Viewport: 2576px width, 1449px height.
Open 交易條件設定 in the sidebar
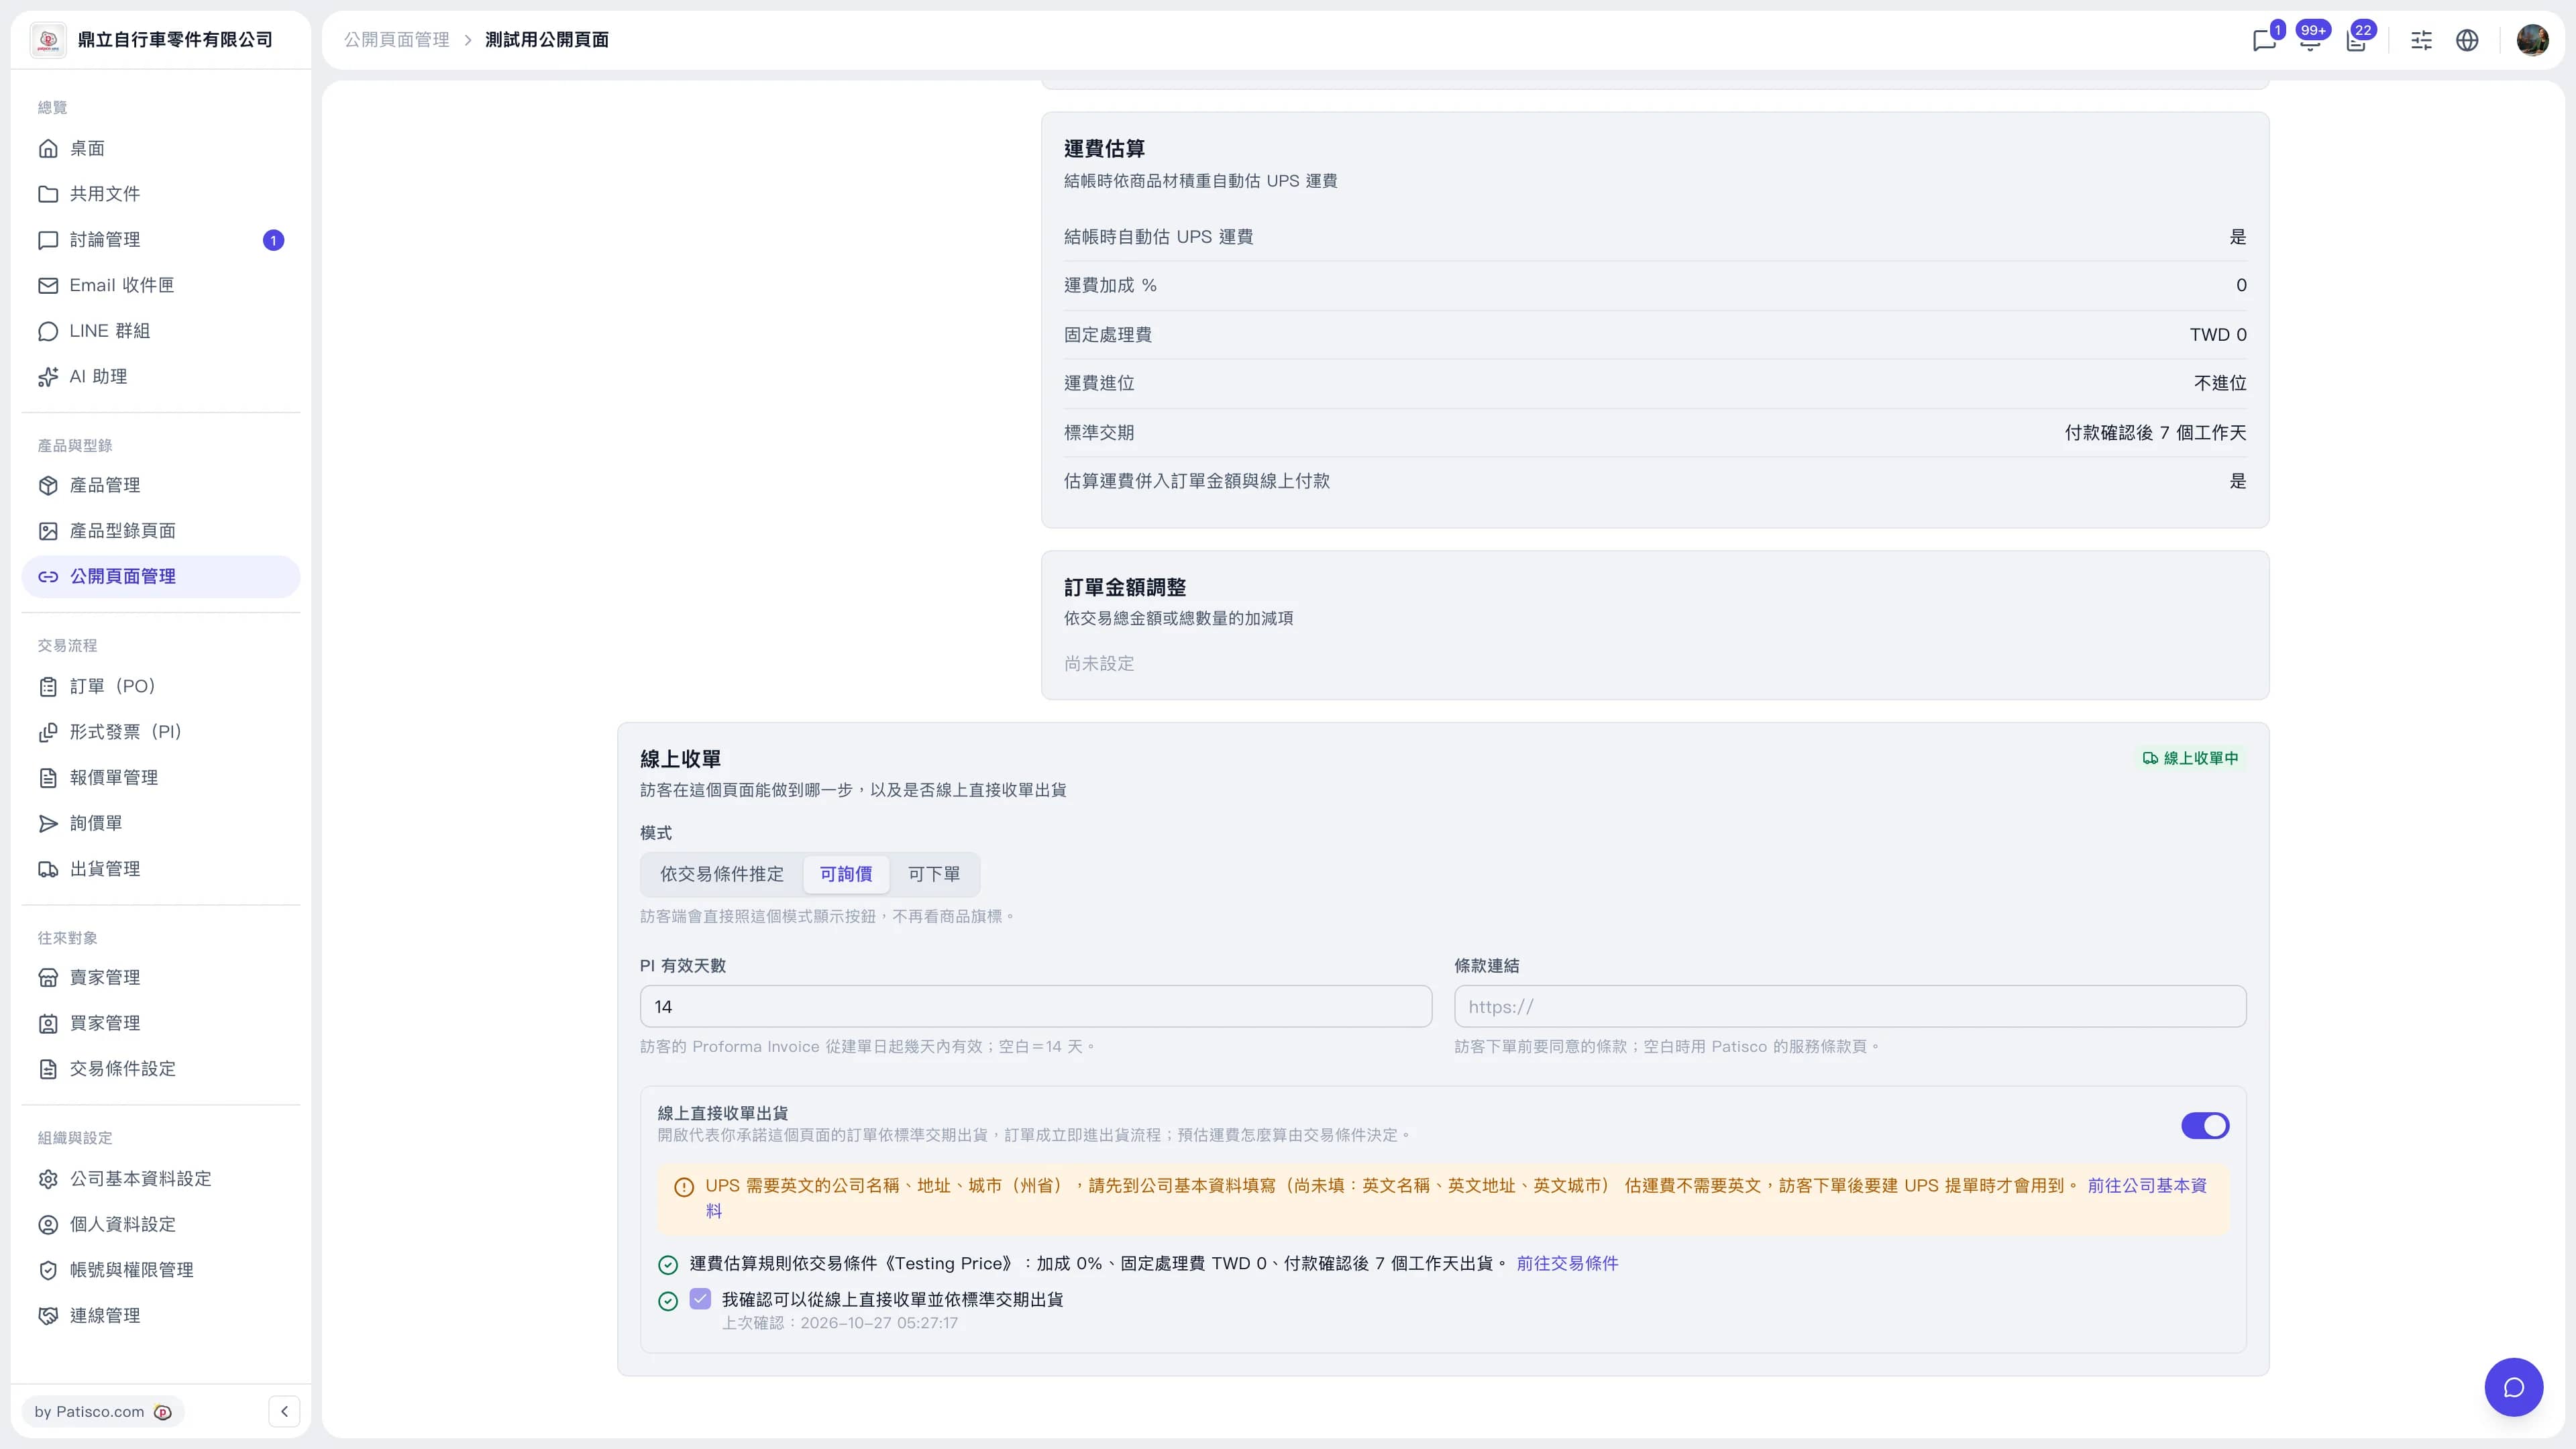(161, 1069)
